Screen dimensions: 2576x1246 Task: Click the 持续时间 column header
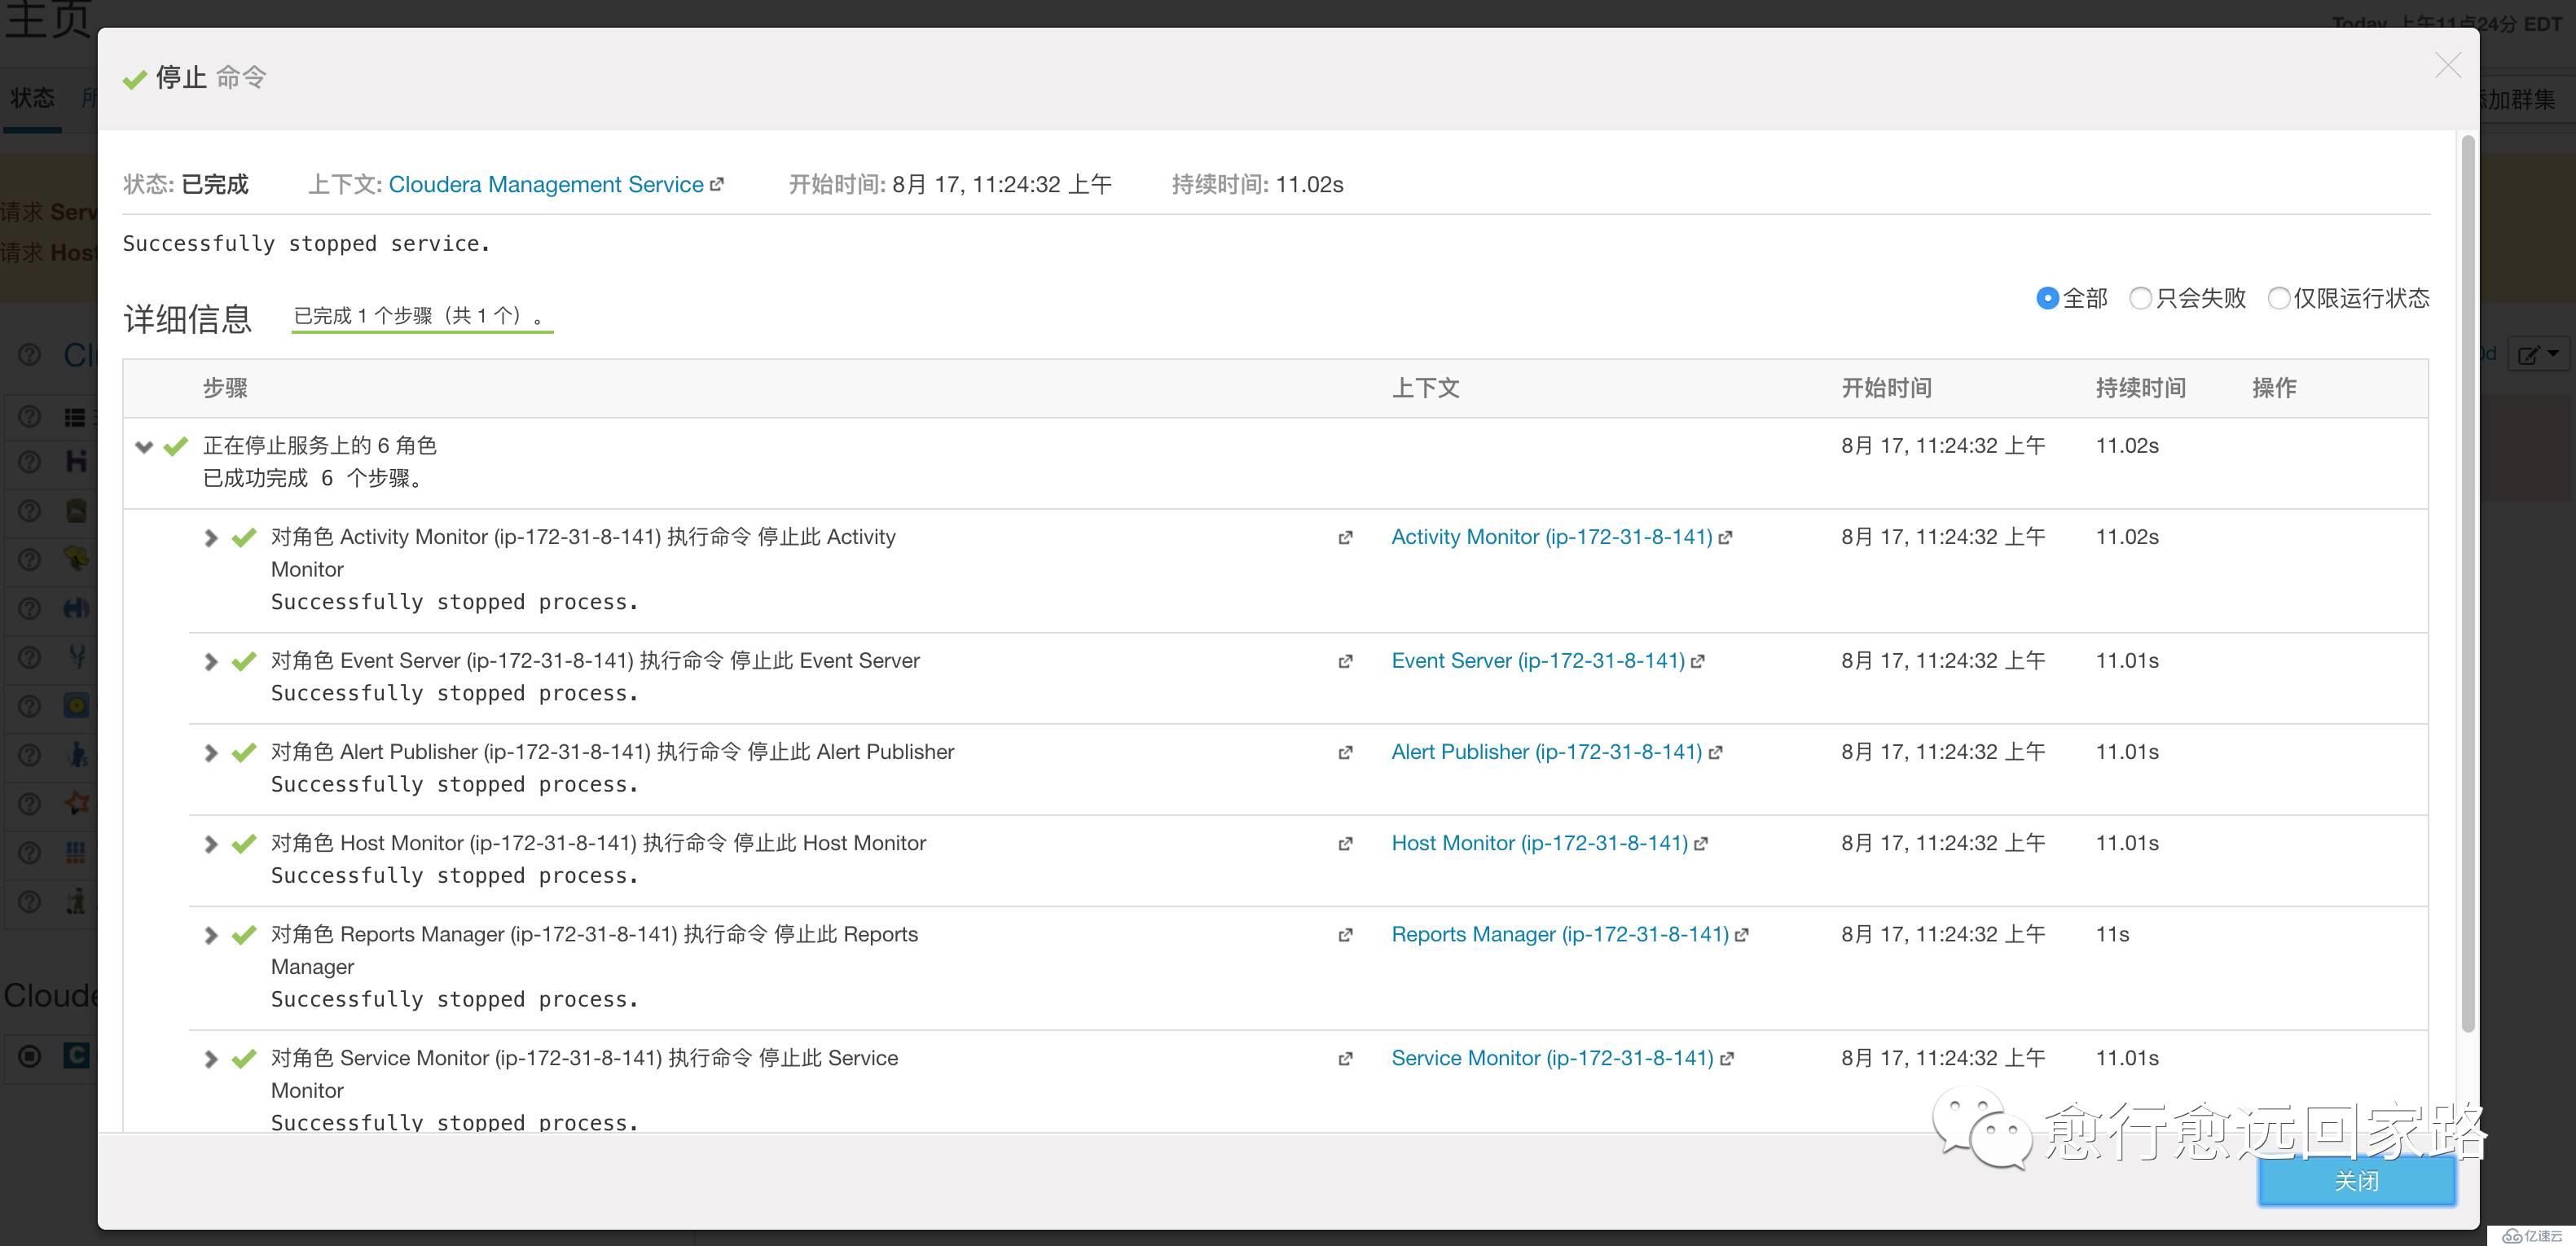2140,388
